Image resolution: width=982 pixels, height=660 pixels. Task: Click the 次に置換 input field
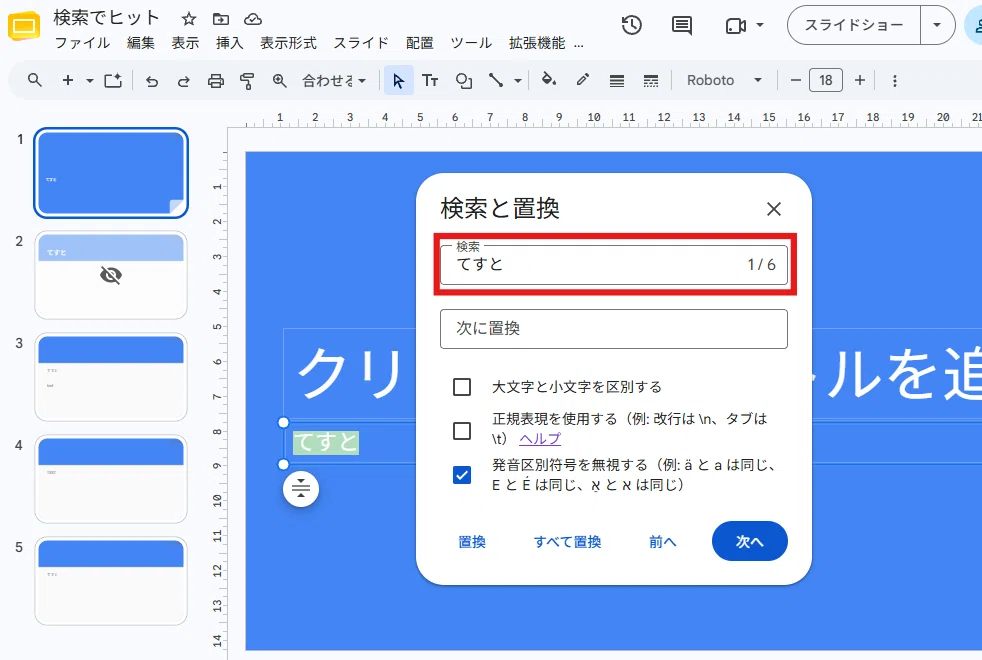point(614,329)
